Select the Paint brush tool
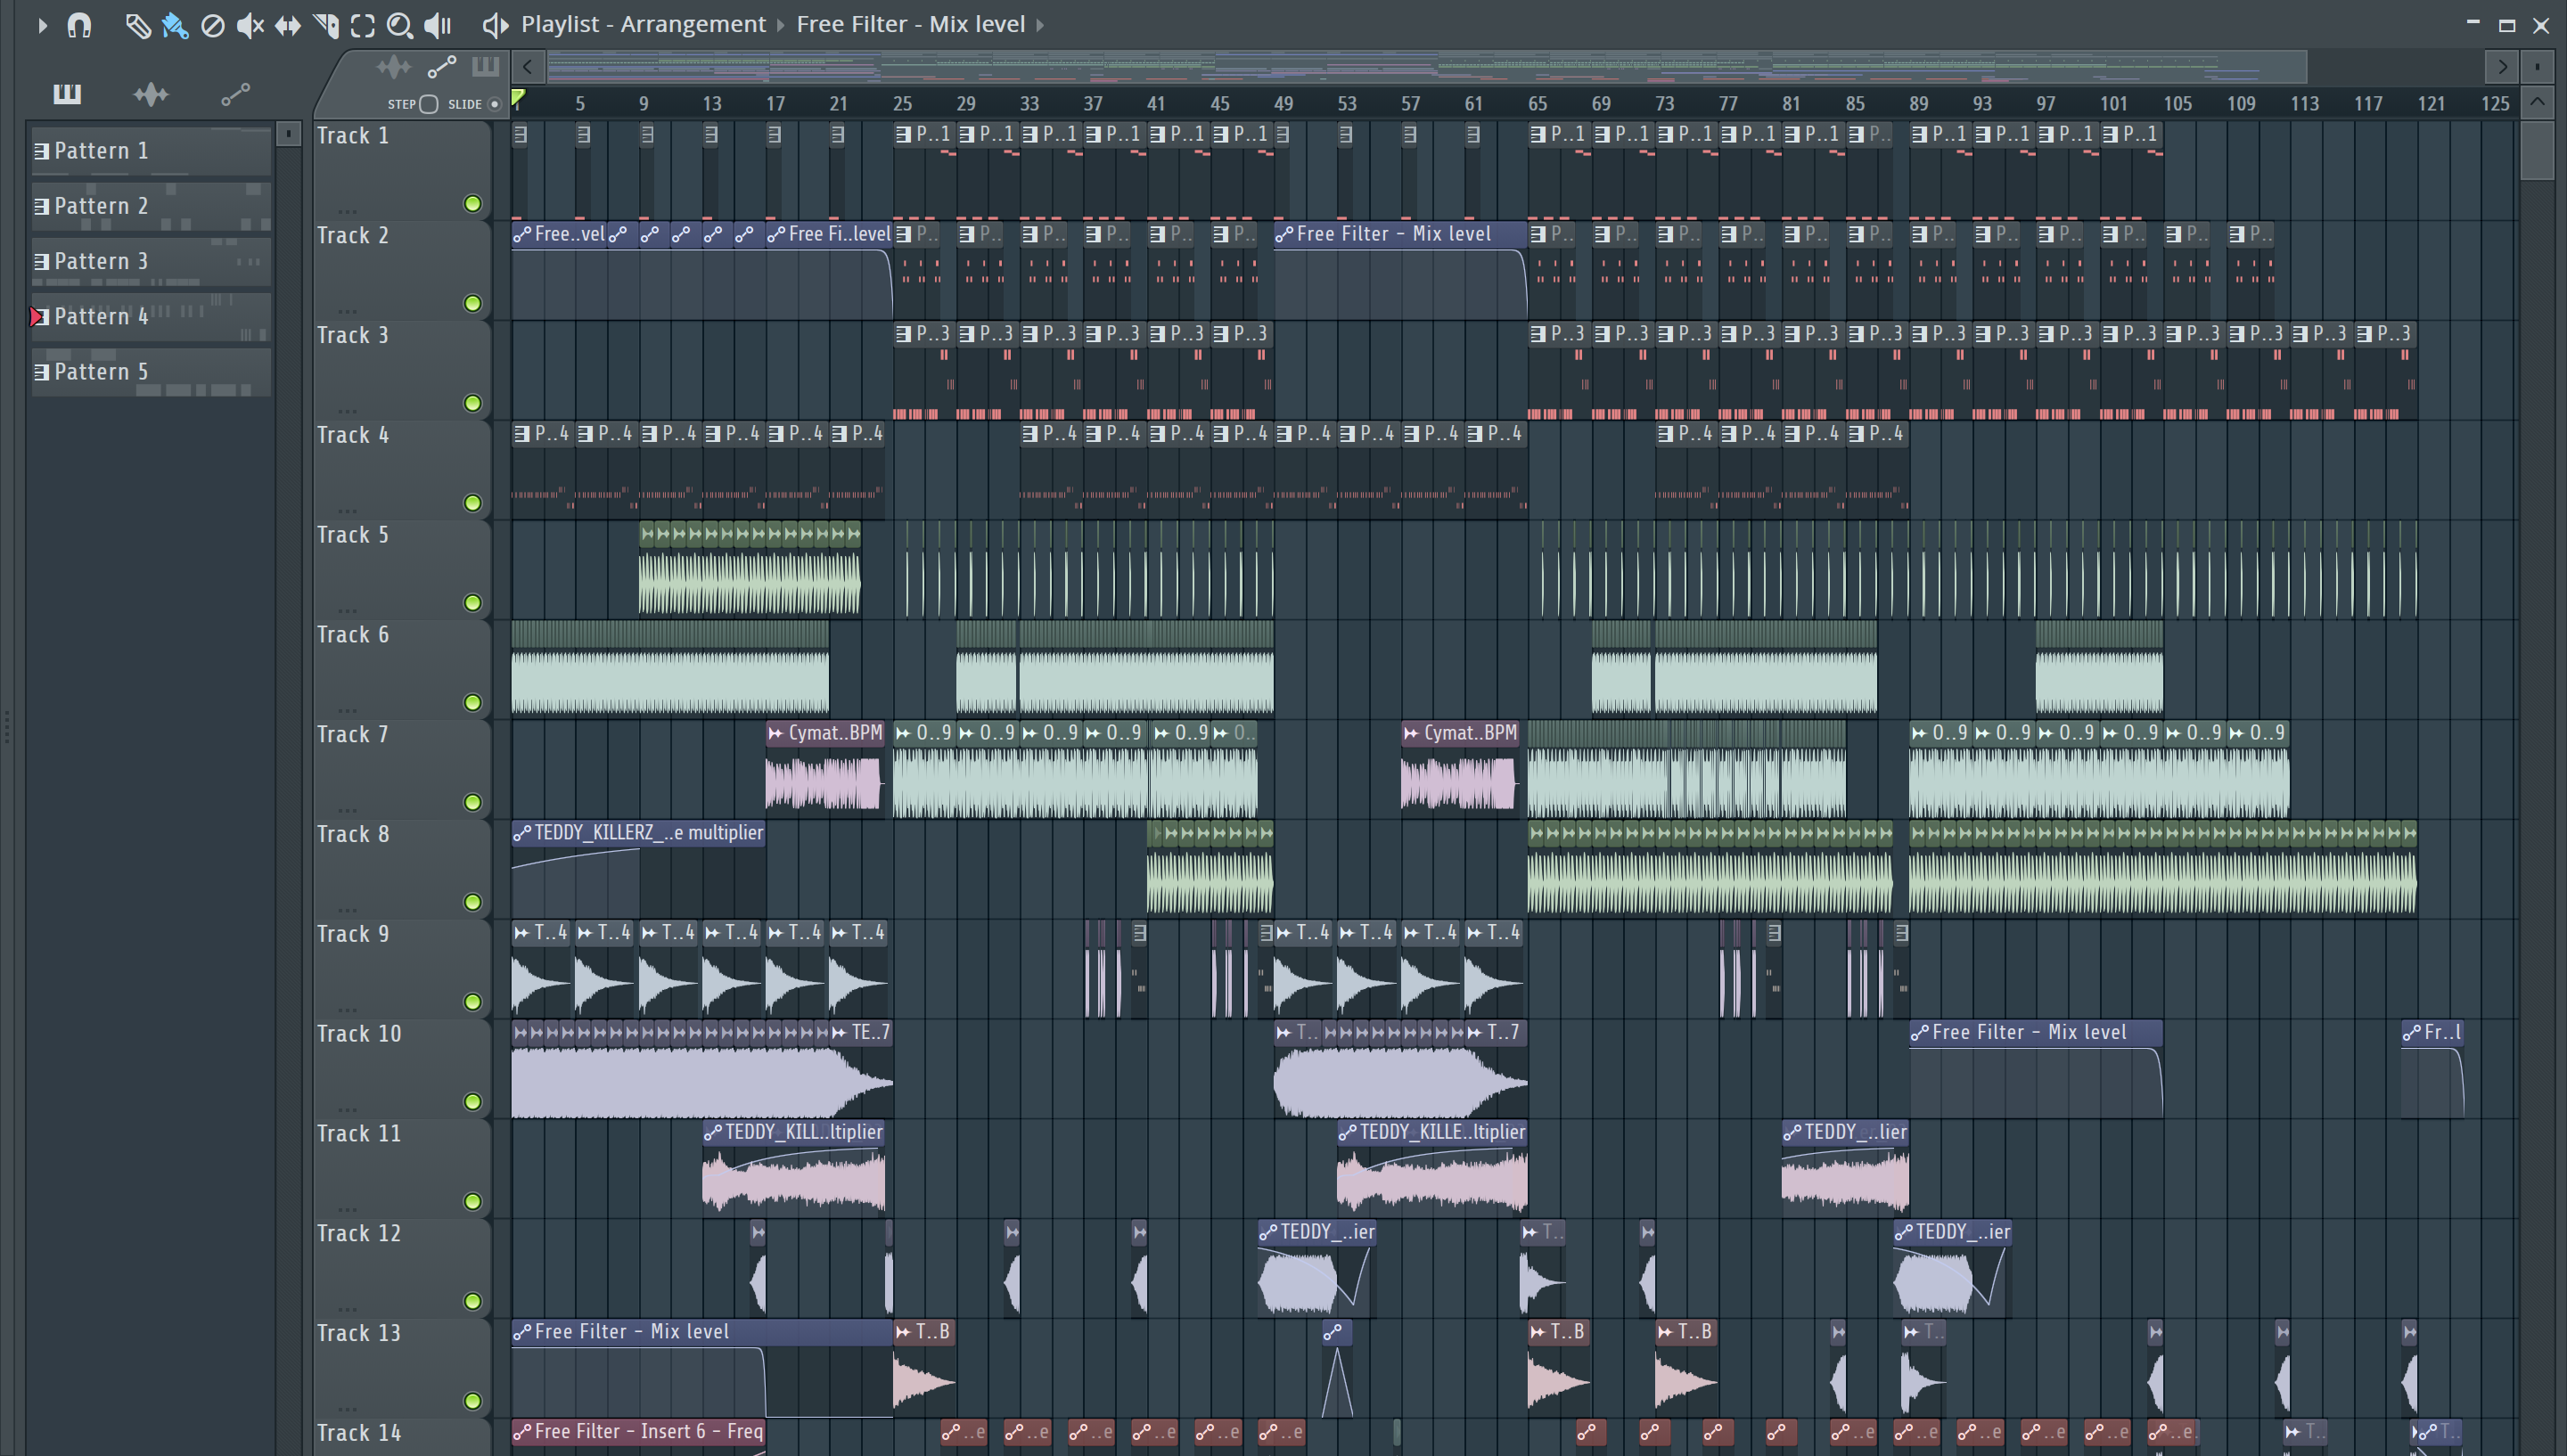Screen dimensions: 2567x1456 (x=175, y=25)
